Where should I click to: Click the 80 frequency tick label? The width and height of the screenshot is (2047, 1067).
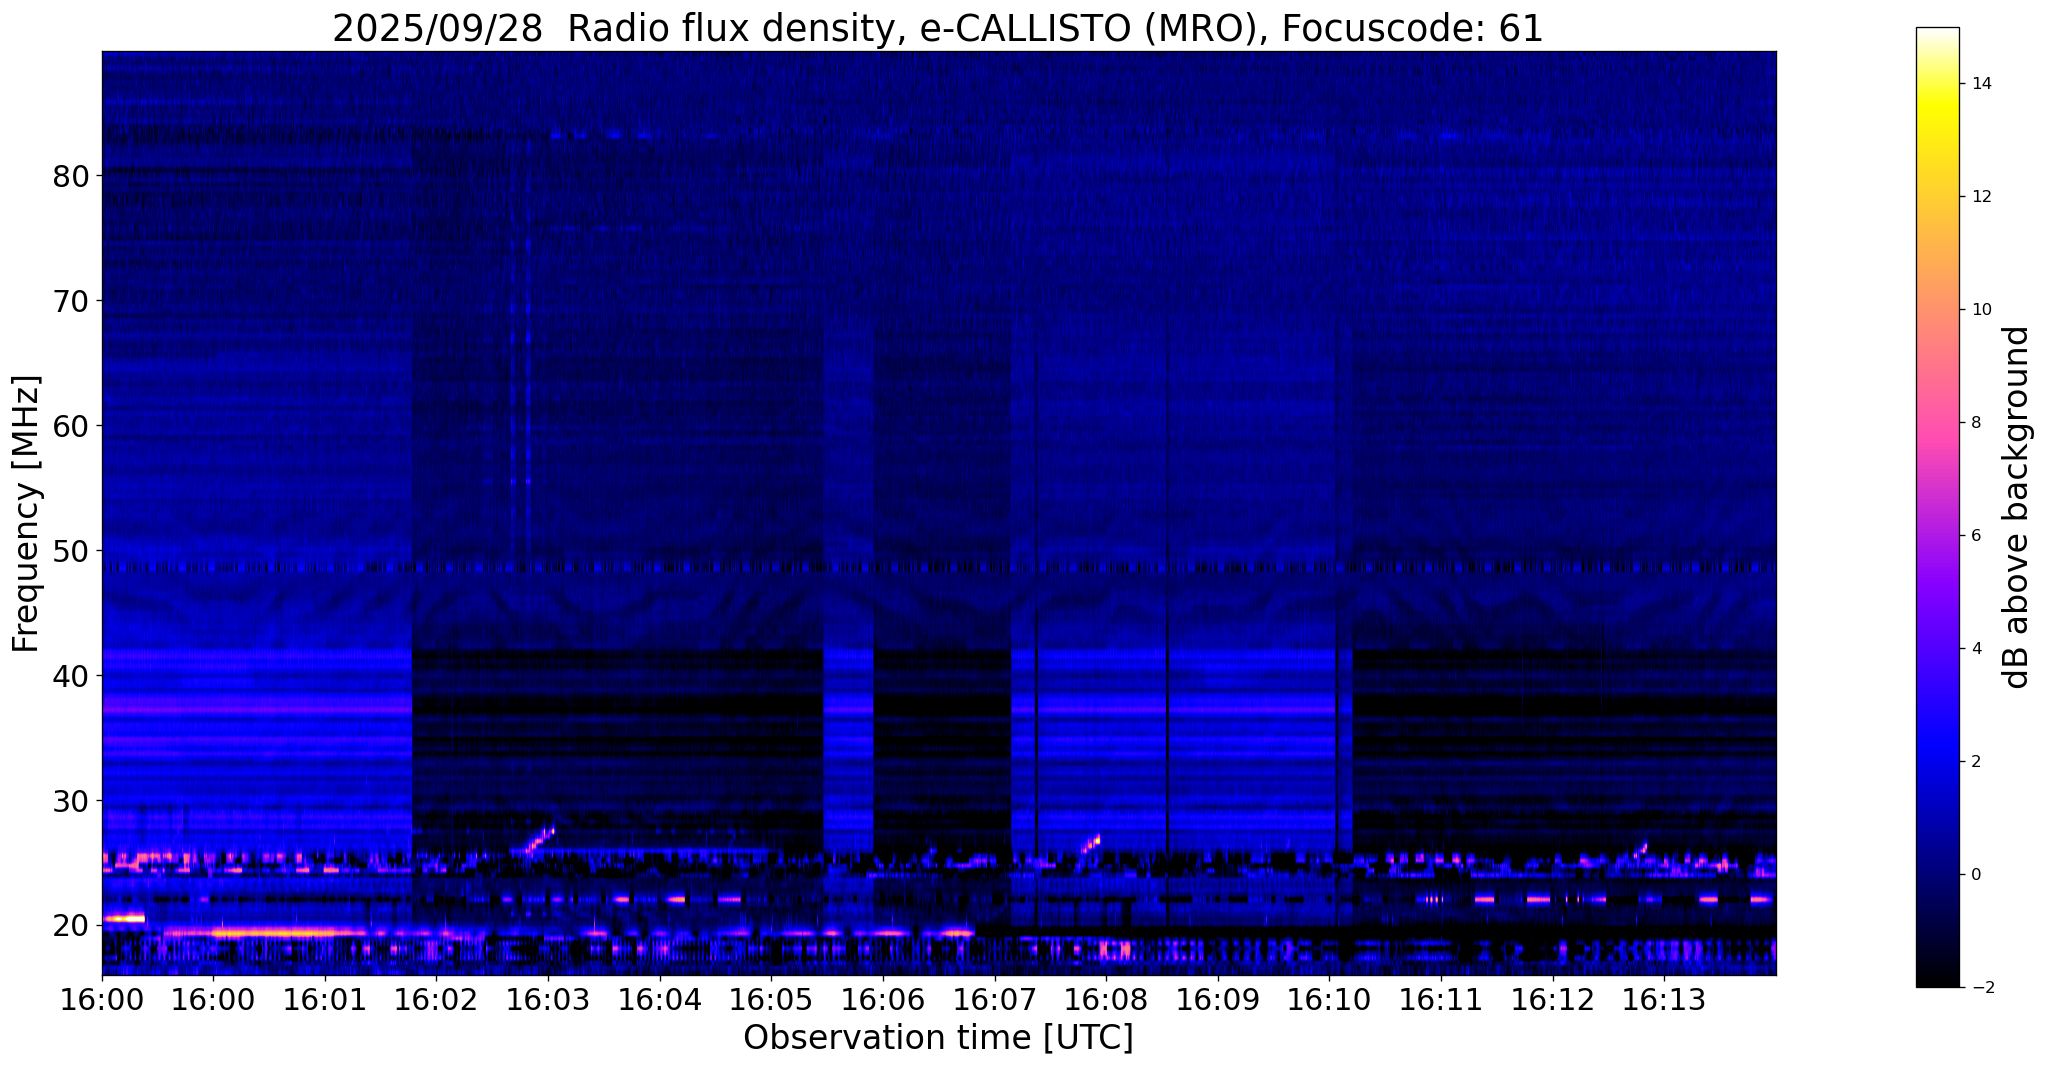71,177
